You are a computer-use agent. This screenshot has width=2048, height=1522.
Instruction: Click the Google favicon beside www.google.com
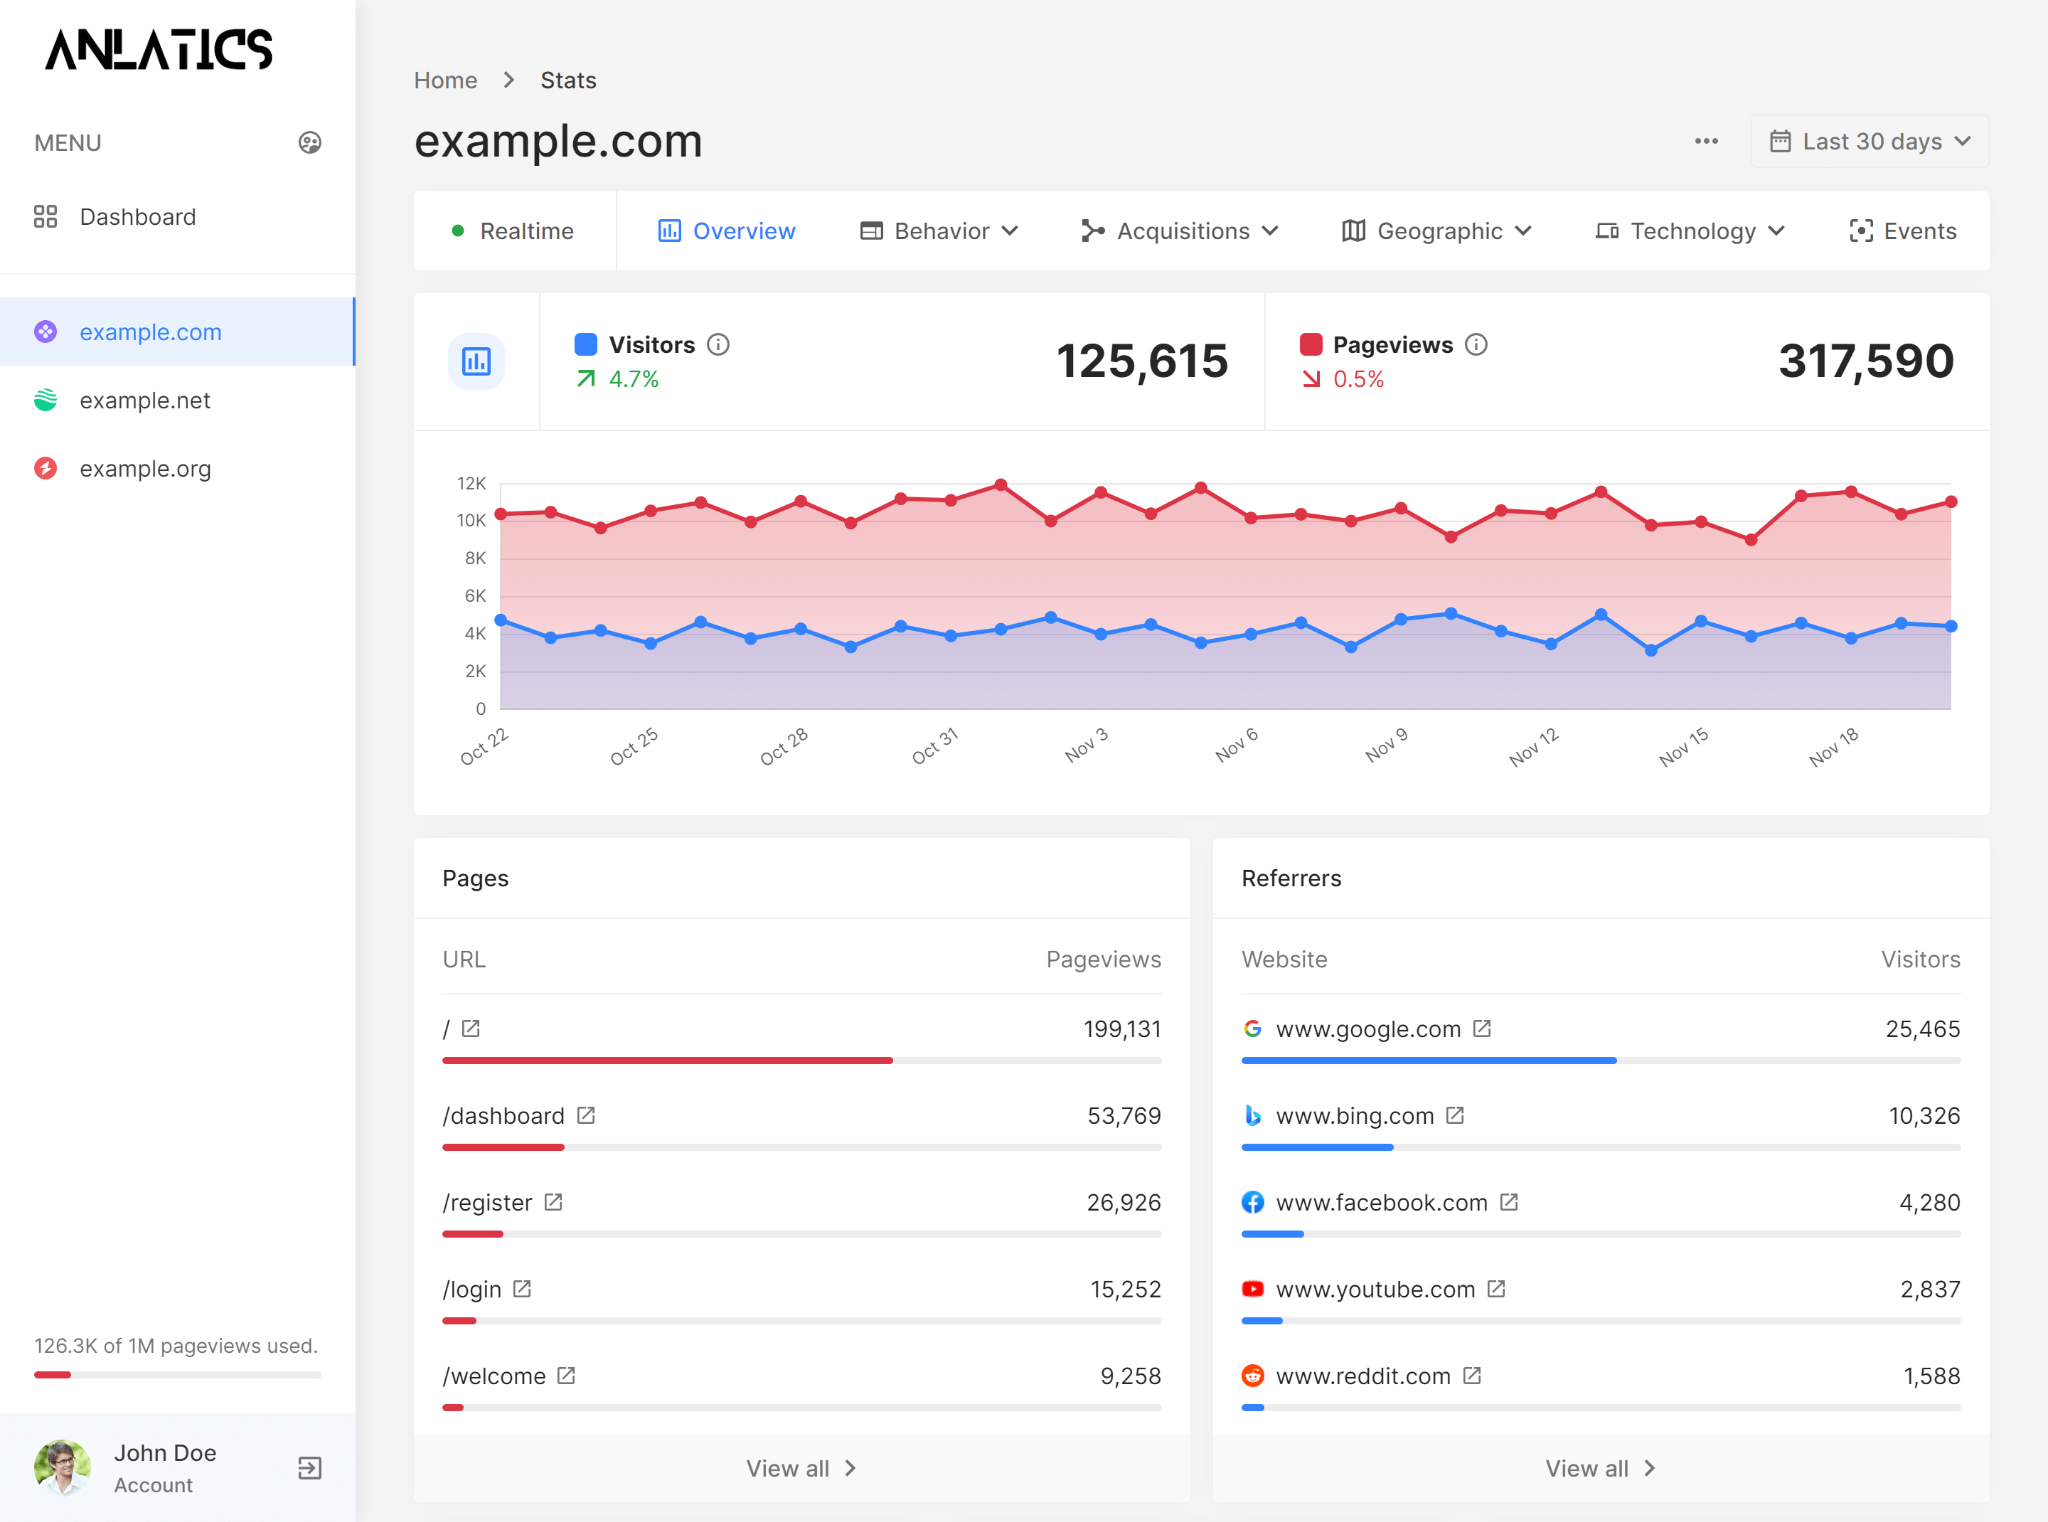[x=1253, y=1028]
